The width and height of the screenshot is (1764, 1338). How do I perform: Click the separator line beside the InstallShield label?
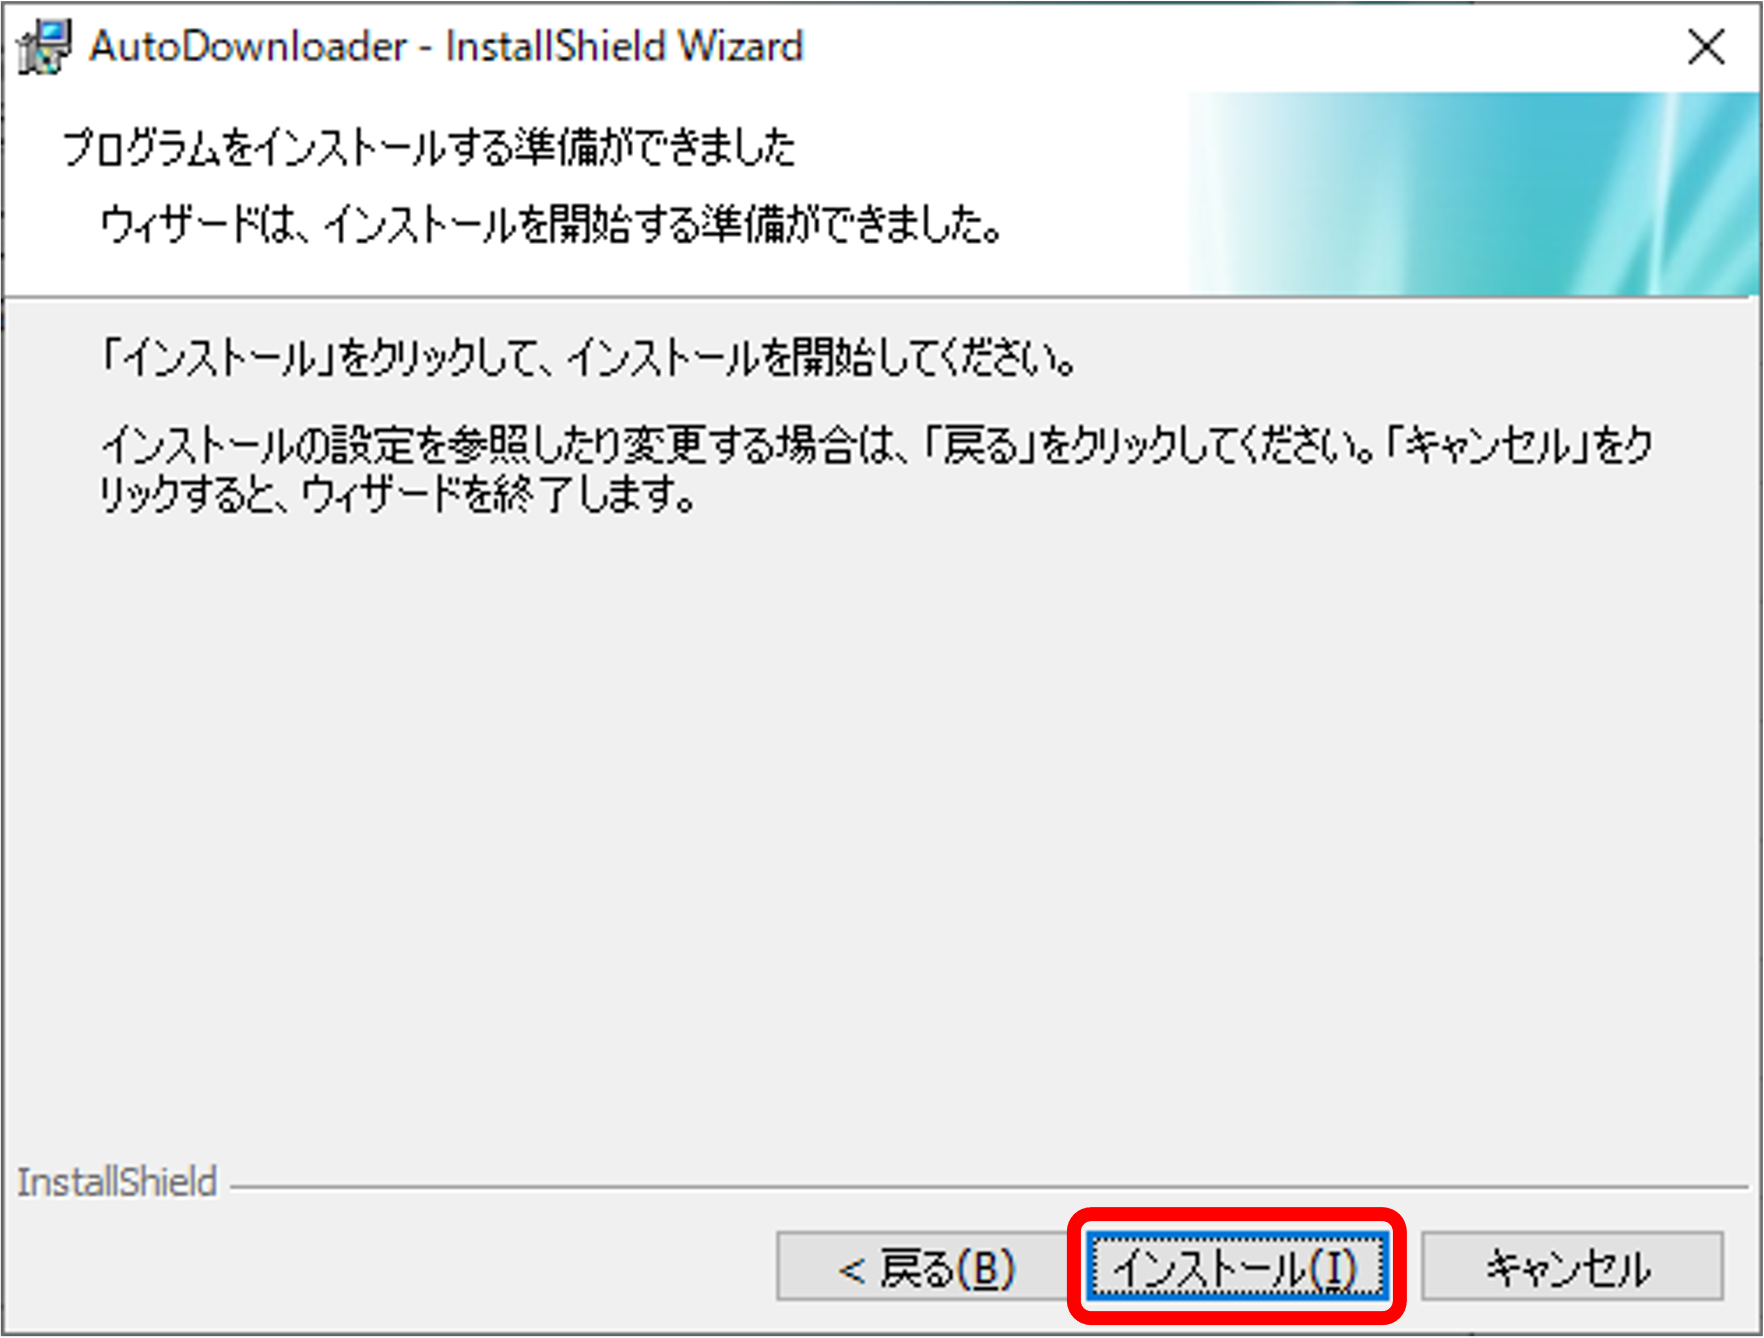tap(988, 1188)
